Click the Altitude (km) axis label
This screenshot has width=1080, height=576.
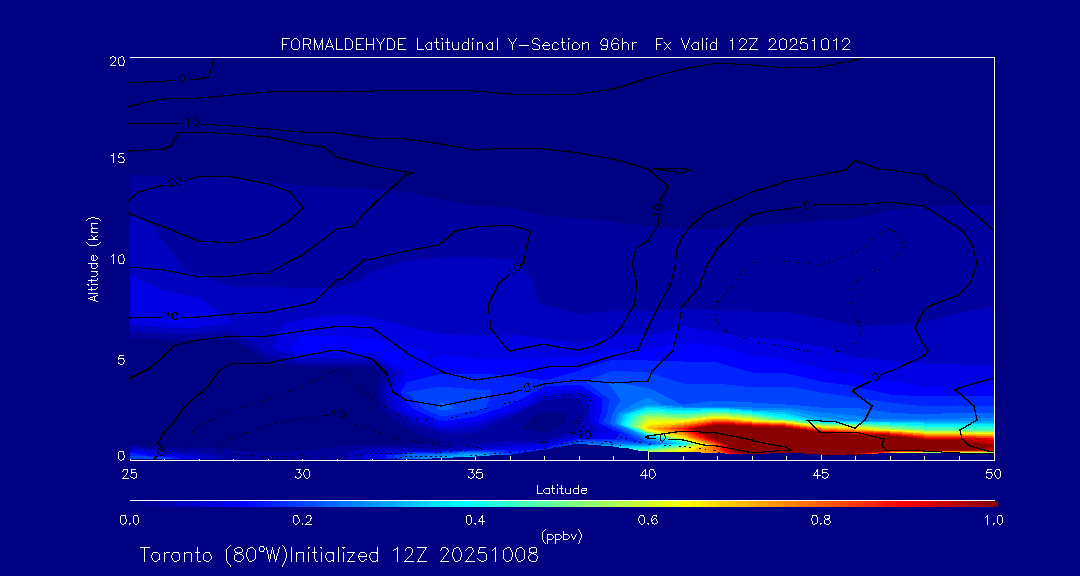coord(93,258)
